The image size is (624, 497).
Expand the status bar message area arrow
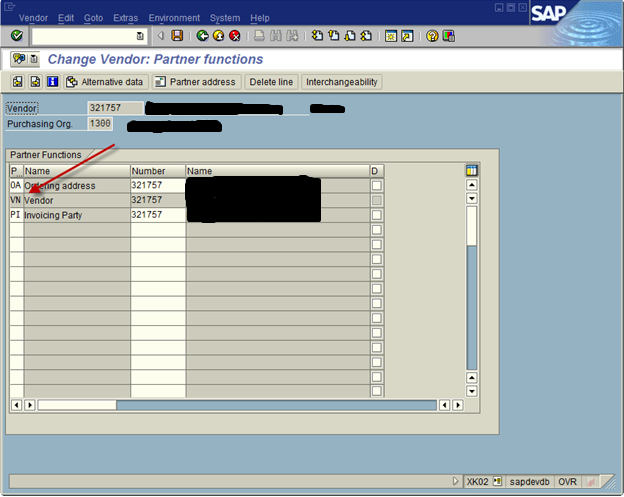[455, 481]
